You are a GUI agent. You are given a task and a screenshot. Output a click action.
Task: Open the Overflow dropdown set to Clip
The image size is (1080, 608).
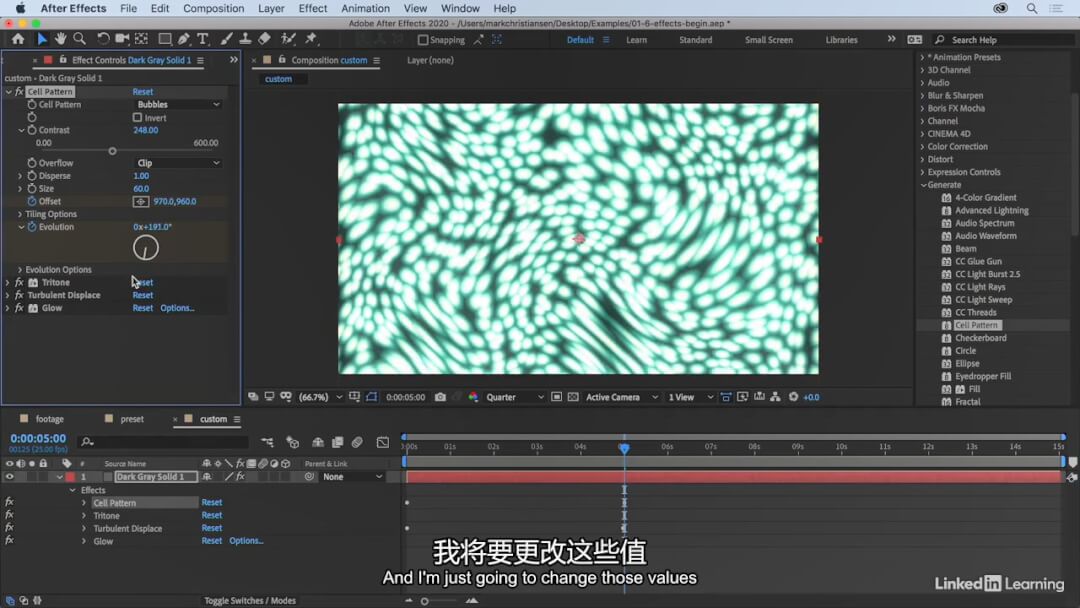(x=177, y=163)
